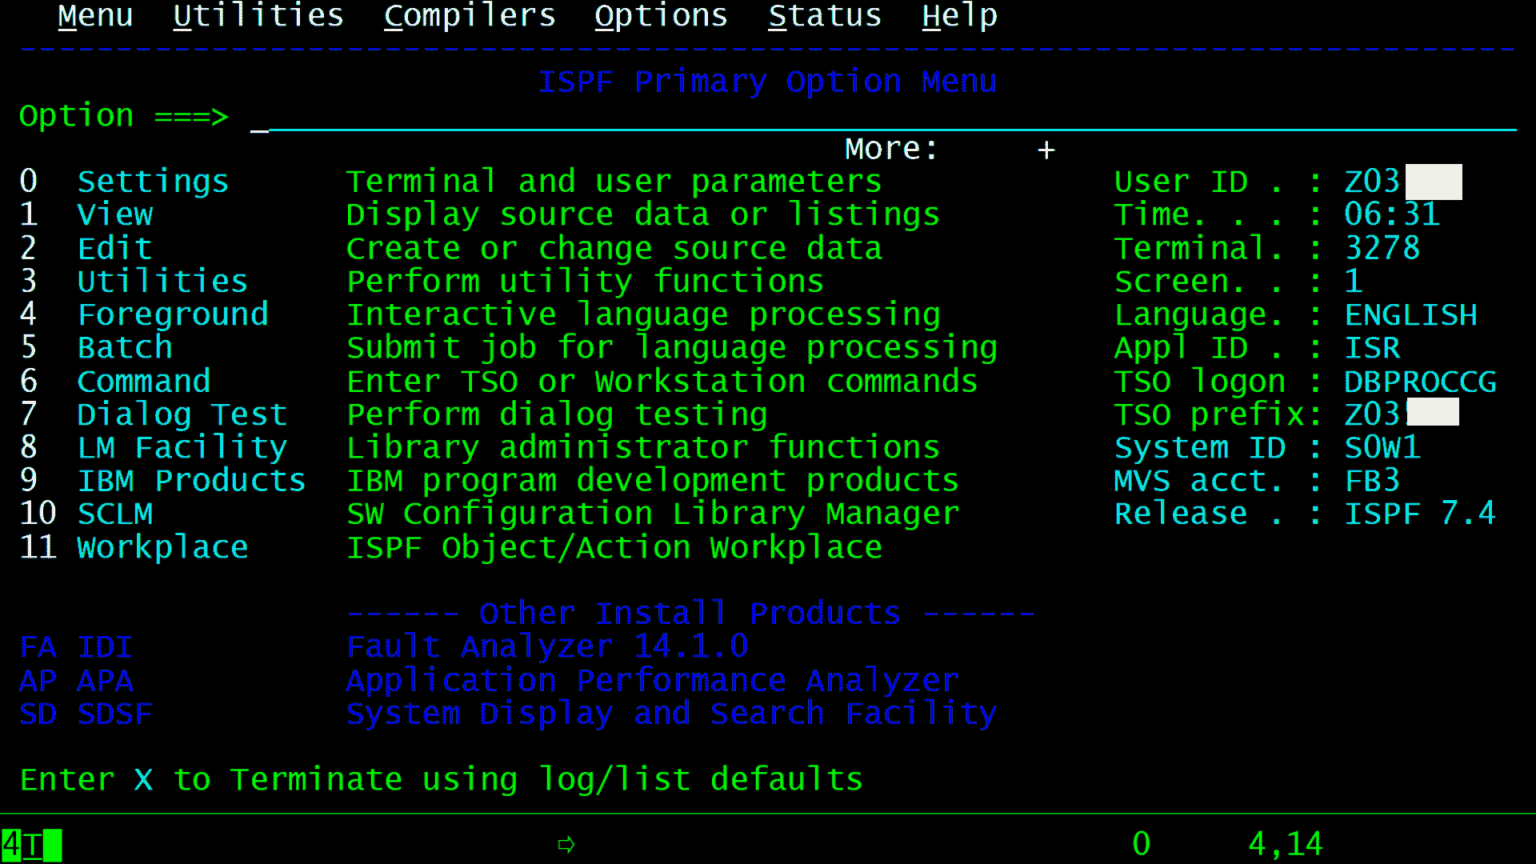Click 'Terminal and user parameters' description
Image resolution: width=1536 pixels, height=864 pixels.
point(614,181)
